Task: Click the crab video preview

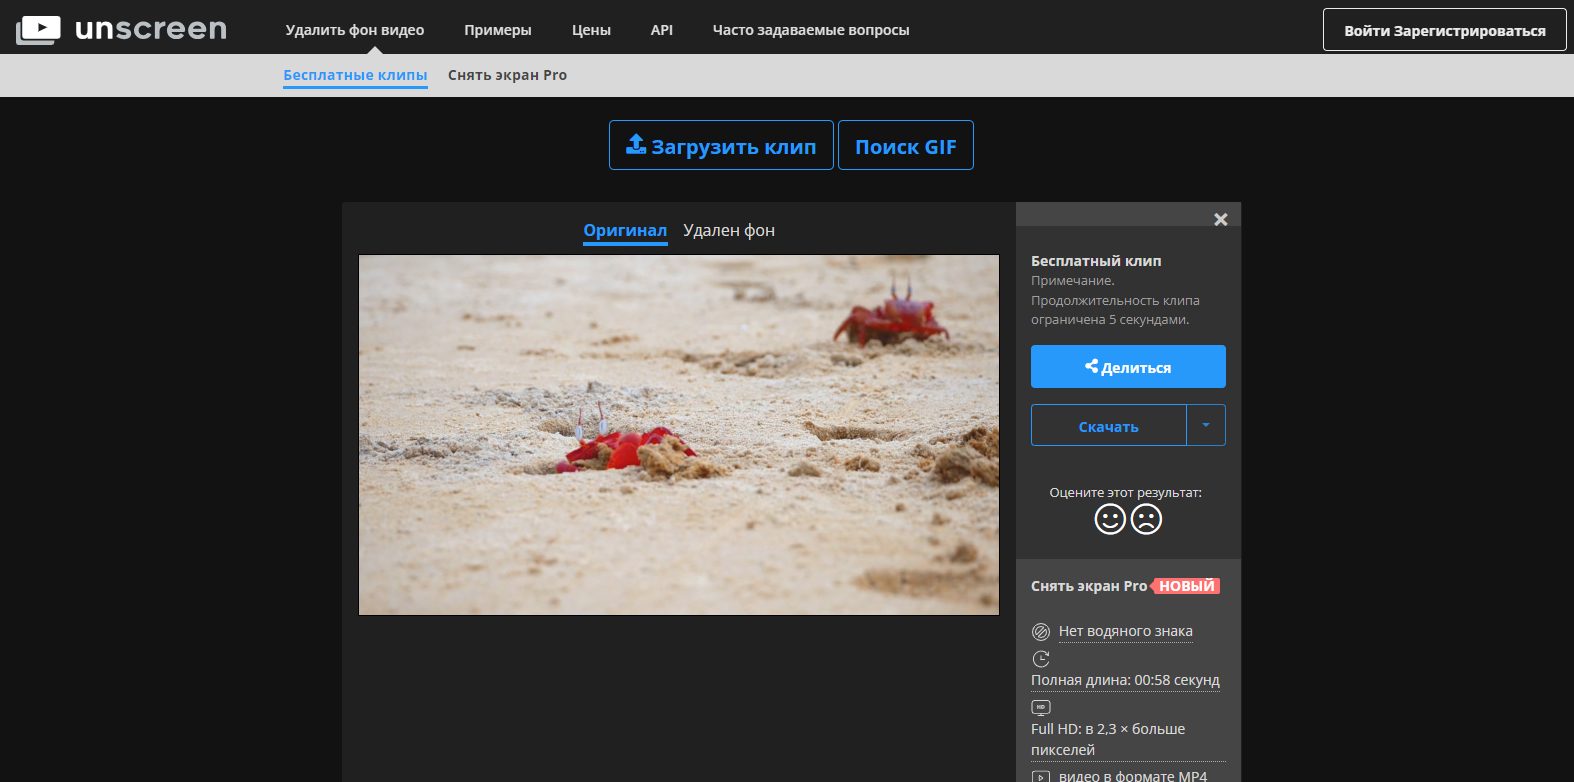Action: pyautogui.click(x=679, y=435)
